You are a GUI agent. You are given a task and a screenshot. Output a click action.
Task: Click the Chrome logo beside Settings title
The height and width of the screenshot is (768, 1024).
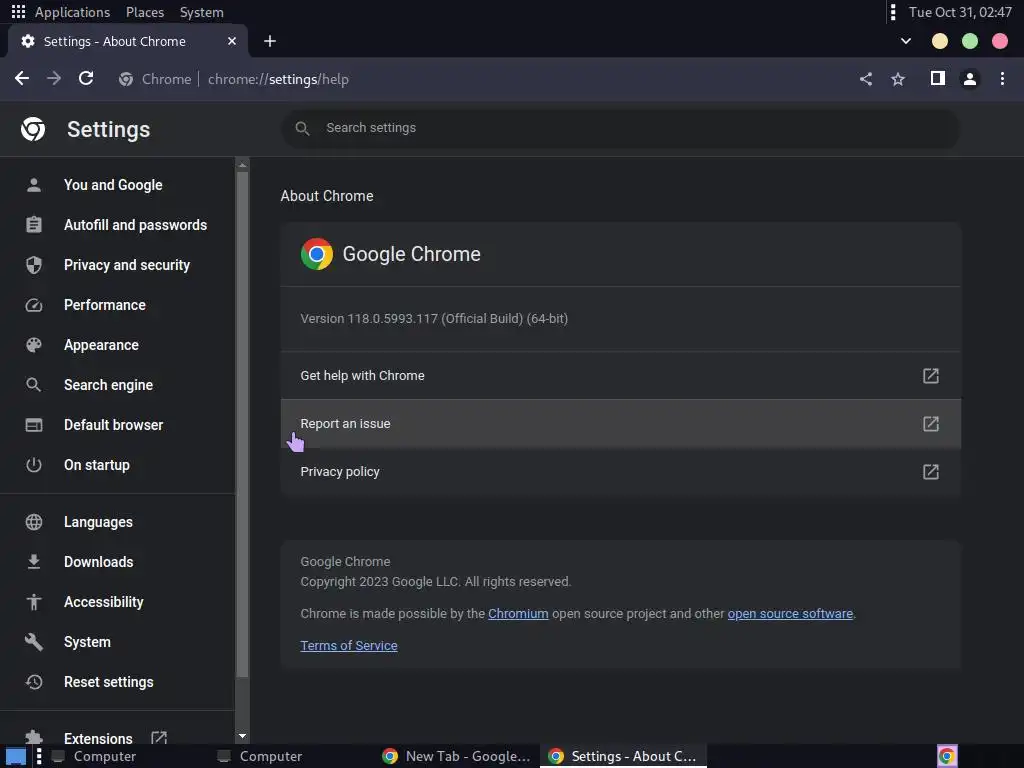coord(33,129)
